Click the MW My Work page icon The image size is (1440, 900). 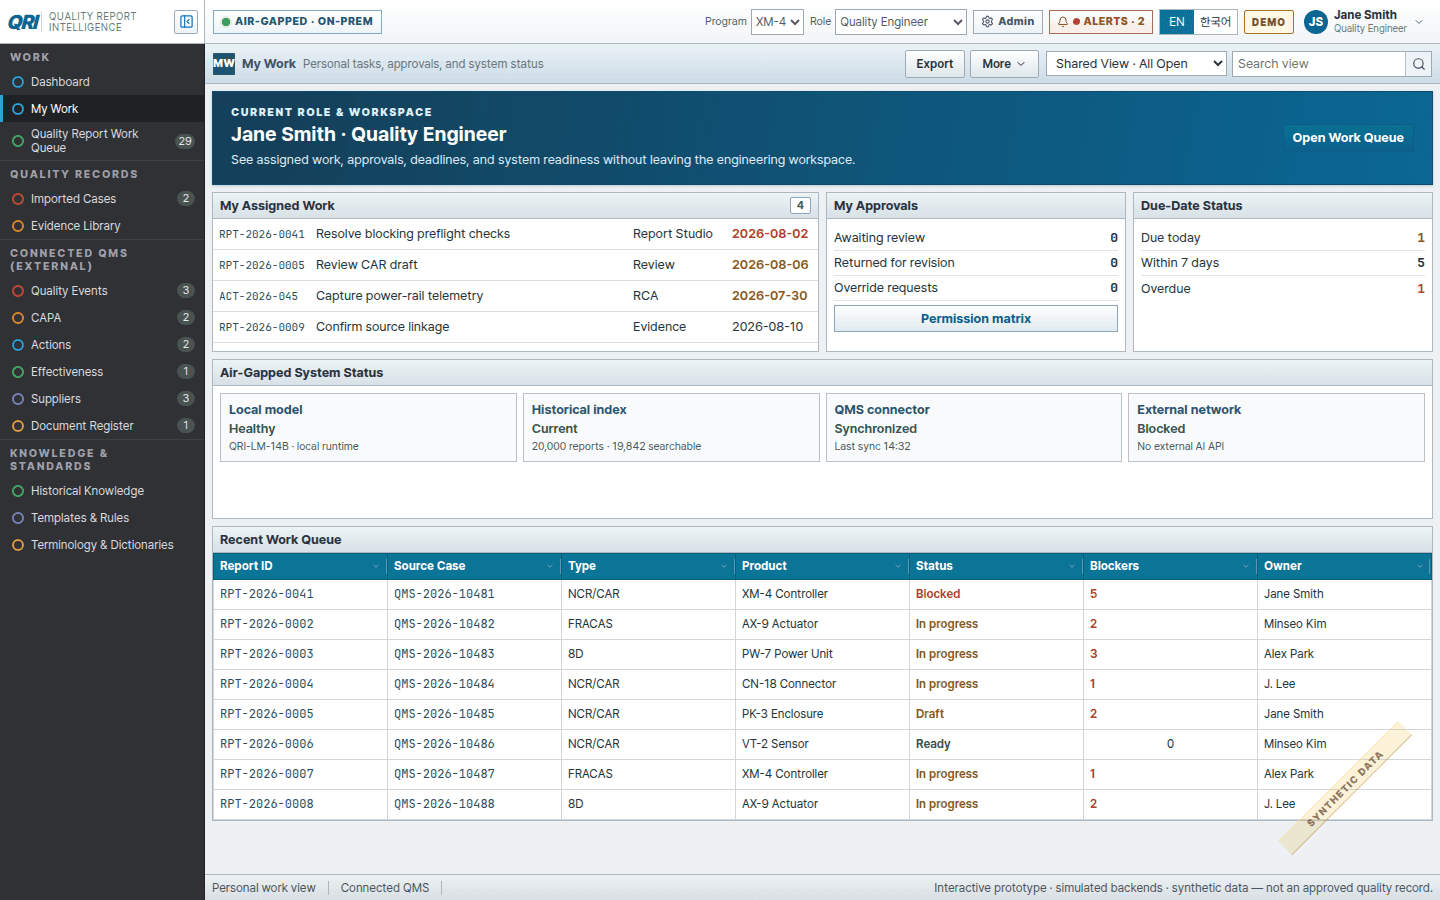coord(224,64)
